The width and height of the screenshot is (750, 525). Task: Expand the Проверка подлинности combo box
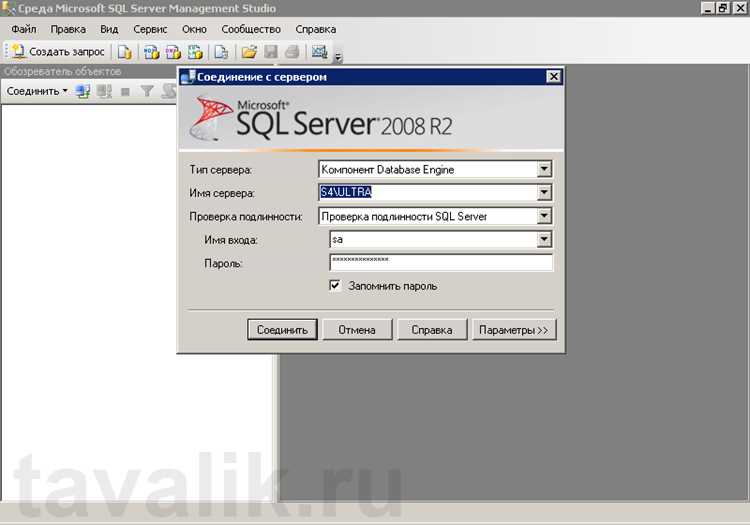[x=544, y=216]
